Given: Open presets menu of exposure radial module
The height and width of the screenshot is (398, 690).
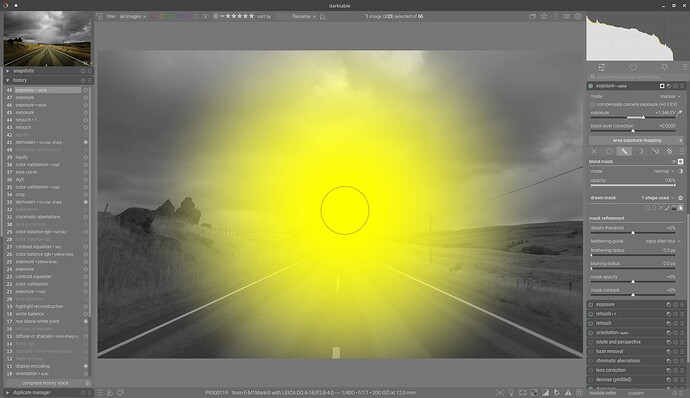Looking at the screenshot, I should [x=682, y=86].
